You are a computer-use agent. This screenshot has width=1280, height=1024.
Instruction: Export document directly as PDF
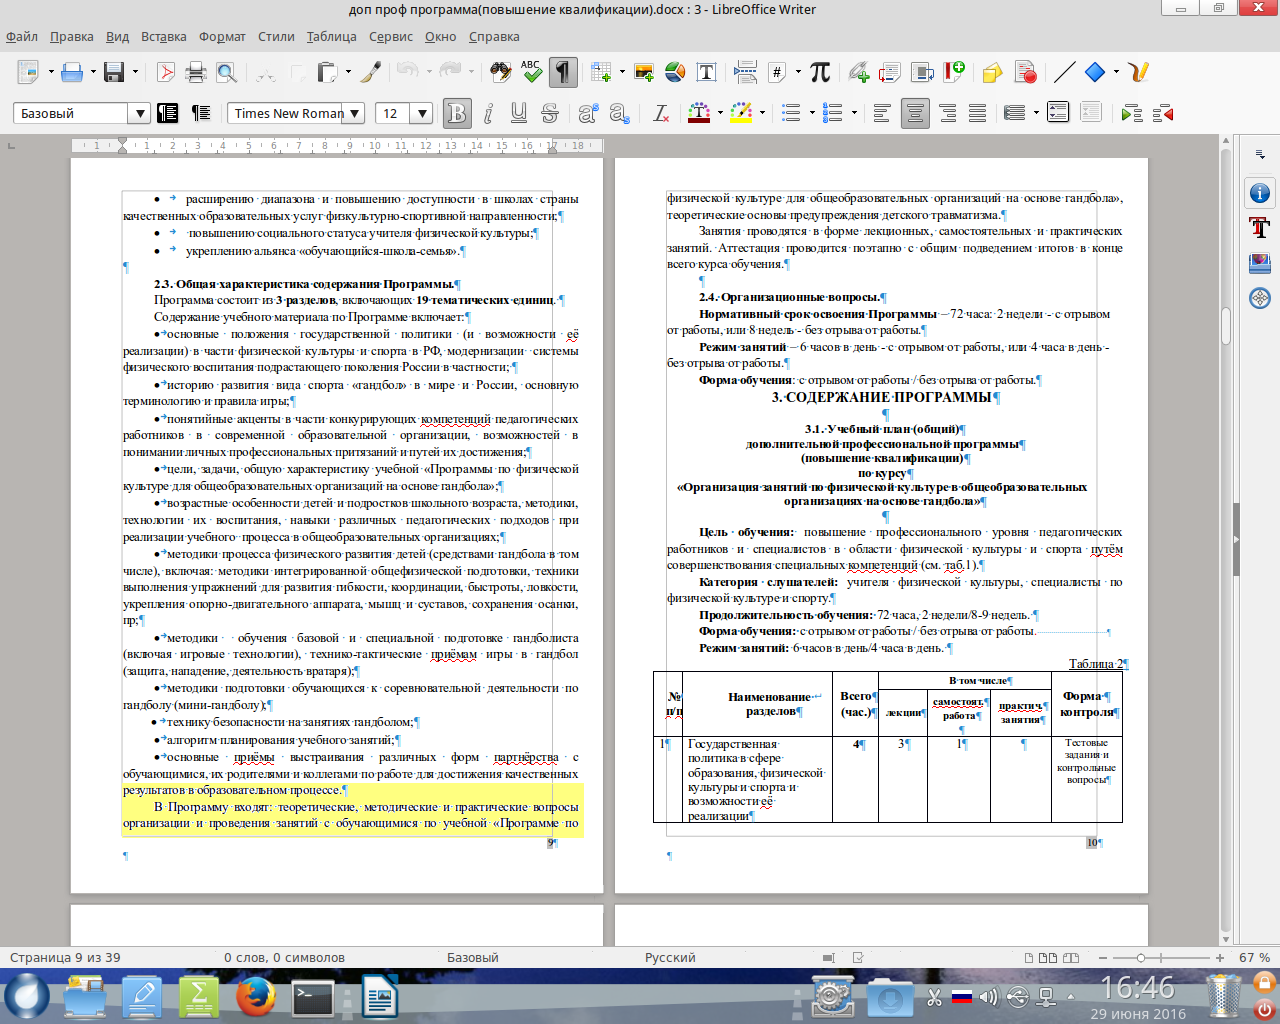166,72
